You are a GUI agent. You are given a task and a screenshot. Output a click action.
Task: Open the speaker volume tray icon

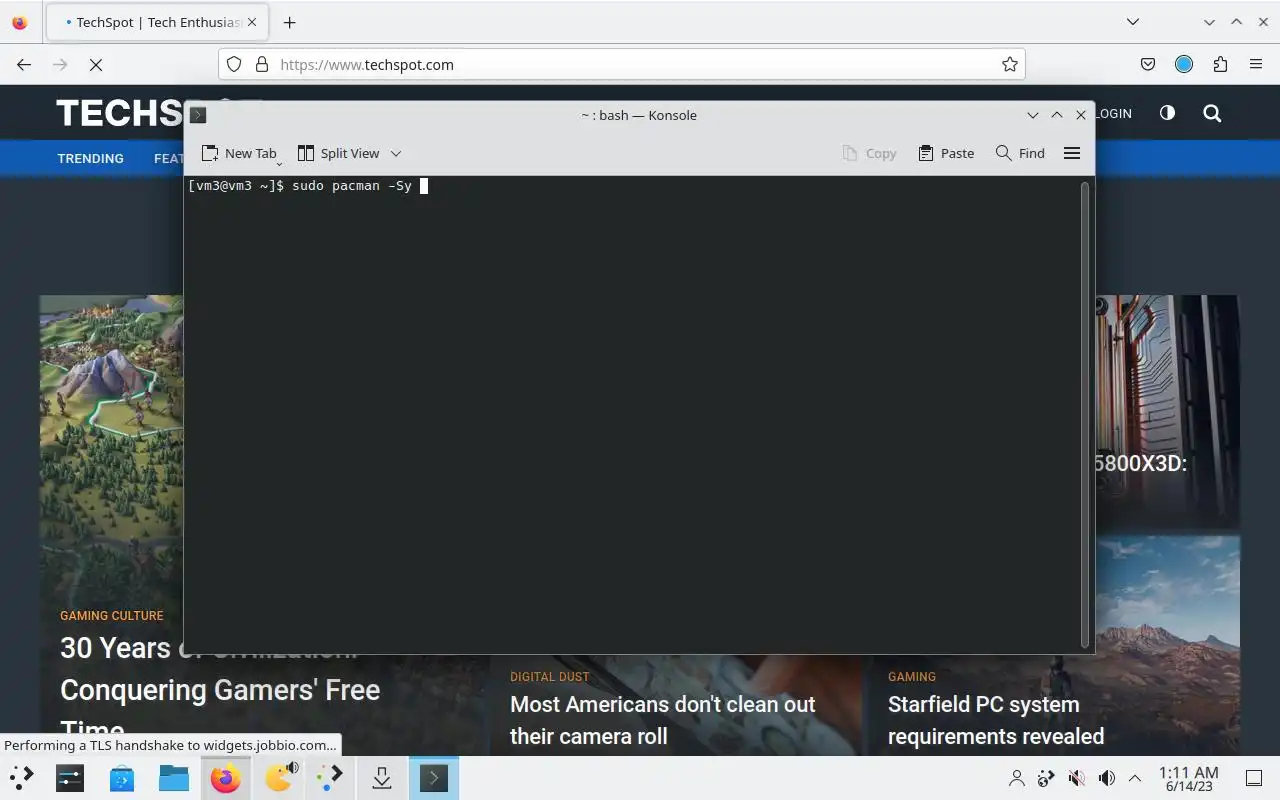click(x=1107, y=778)
